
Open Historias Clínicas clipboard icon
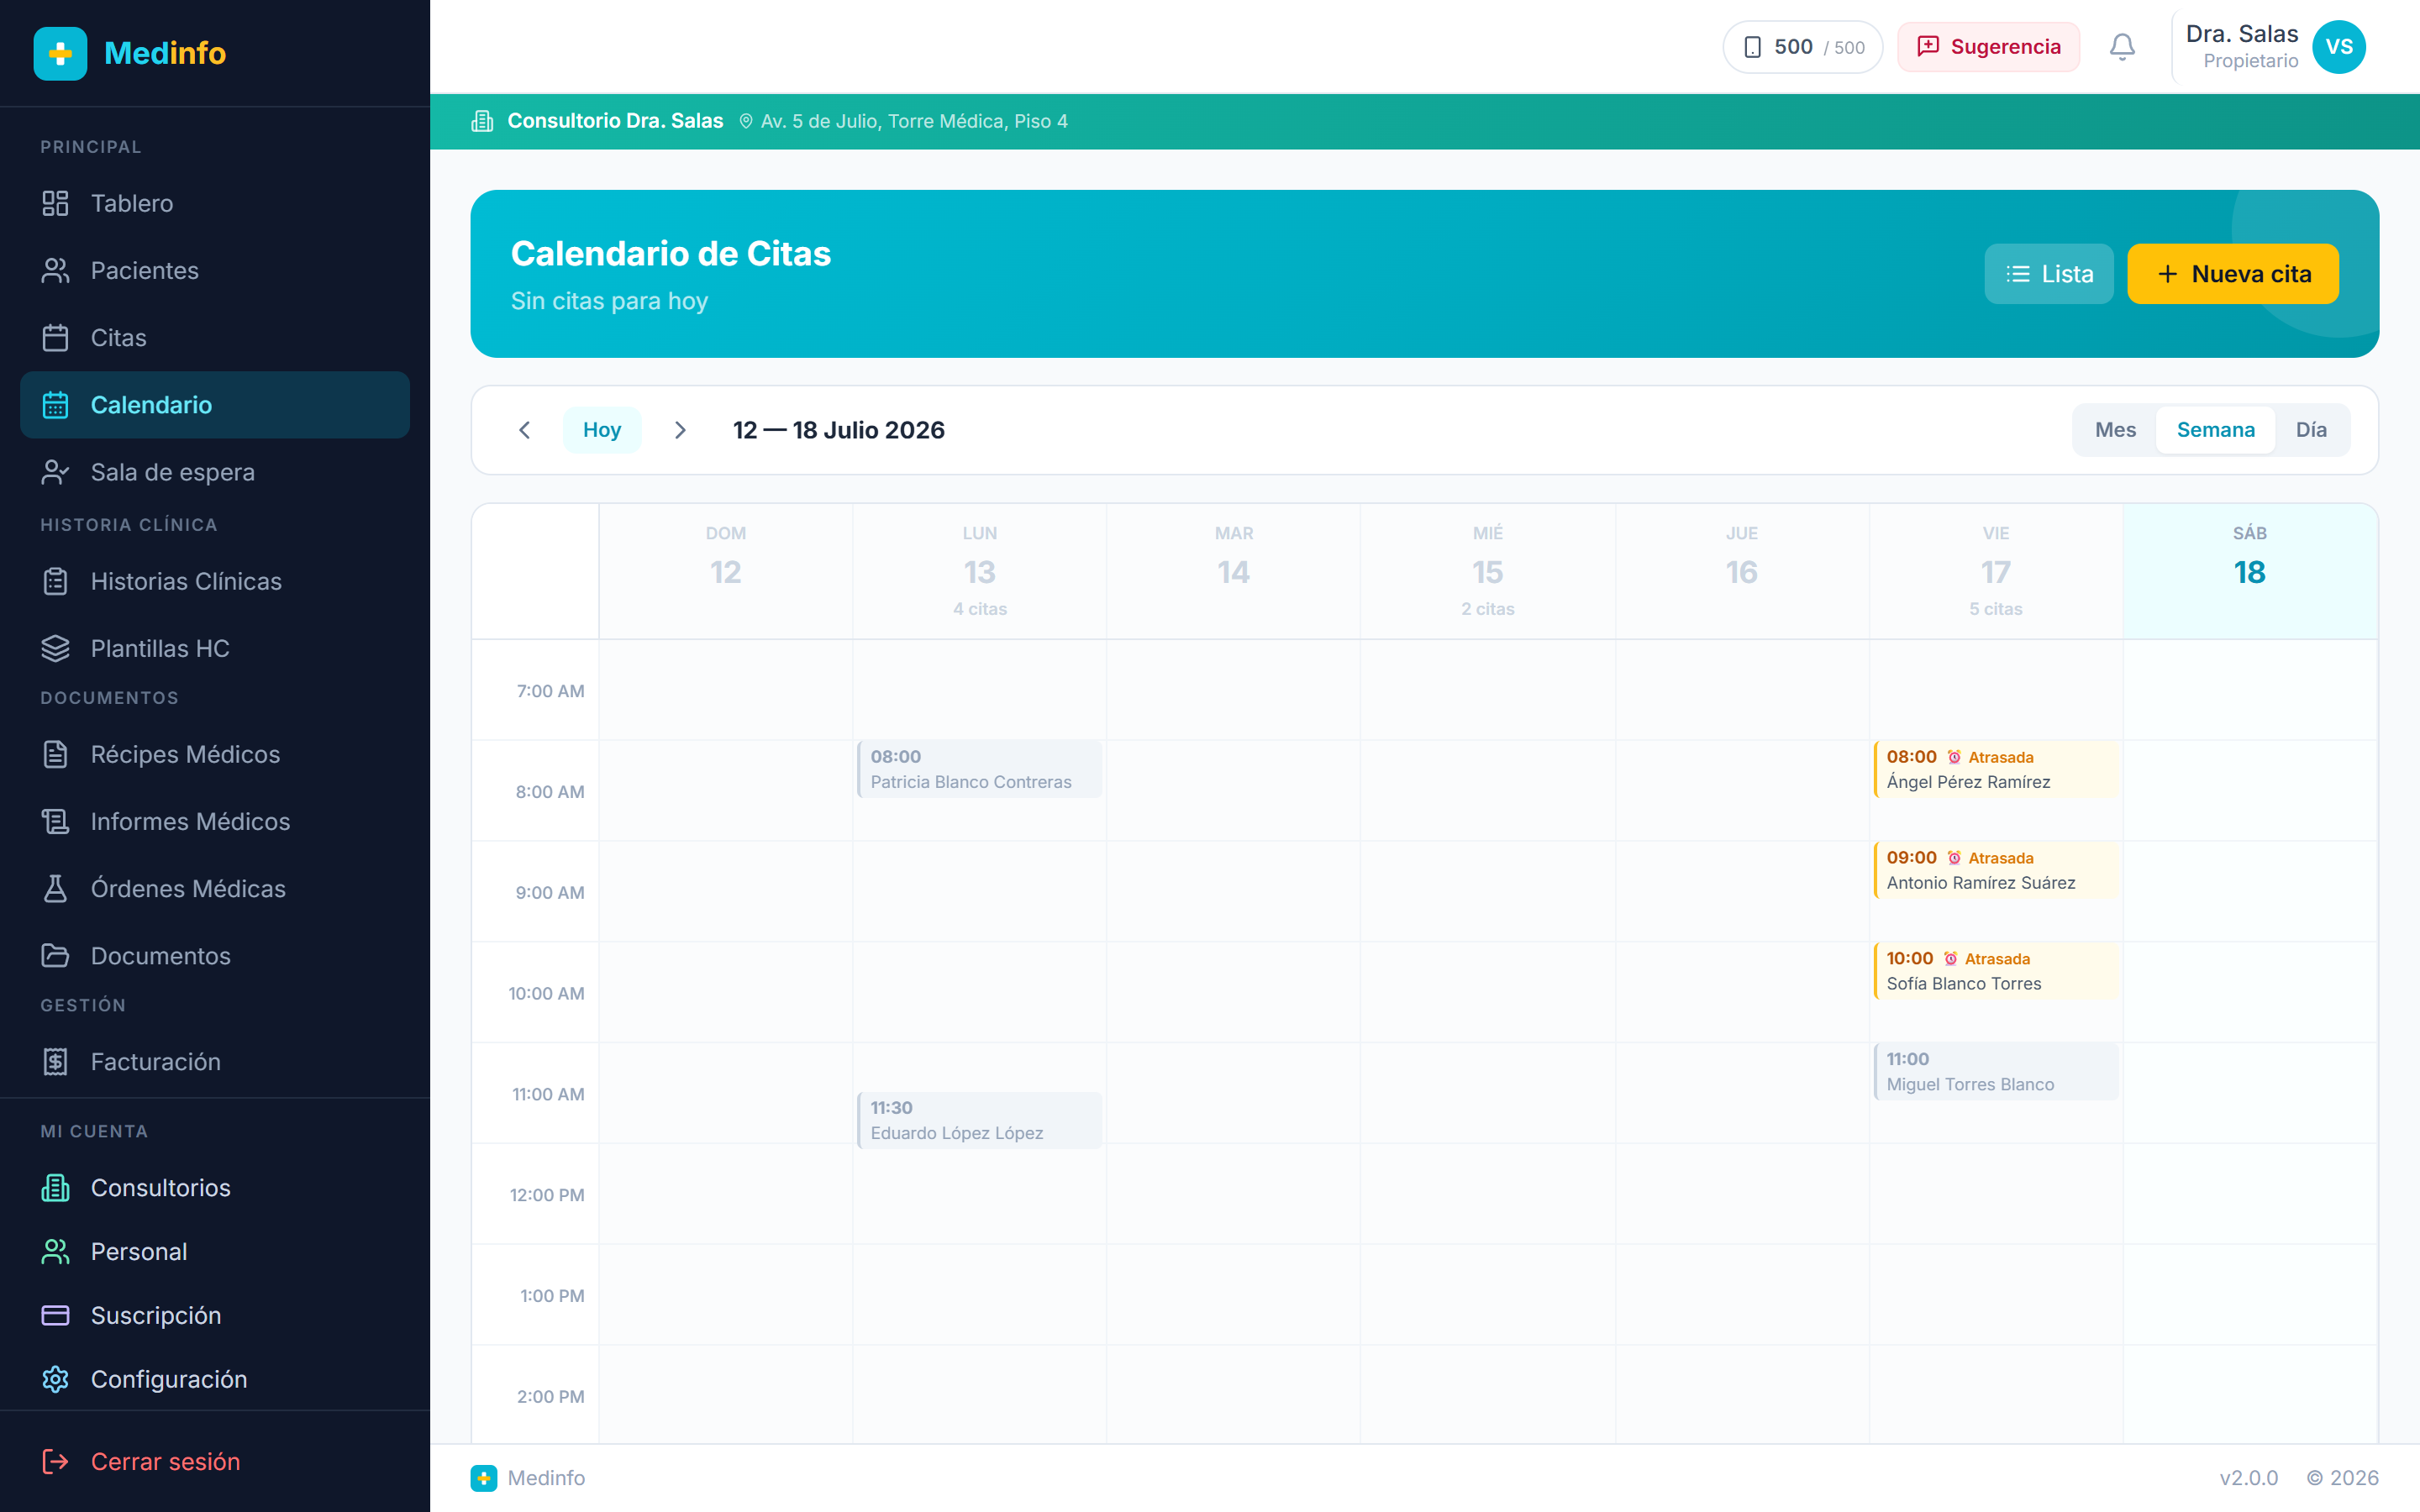(x=55, y=581)
